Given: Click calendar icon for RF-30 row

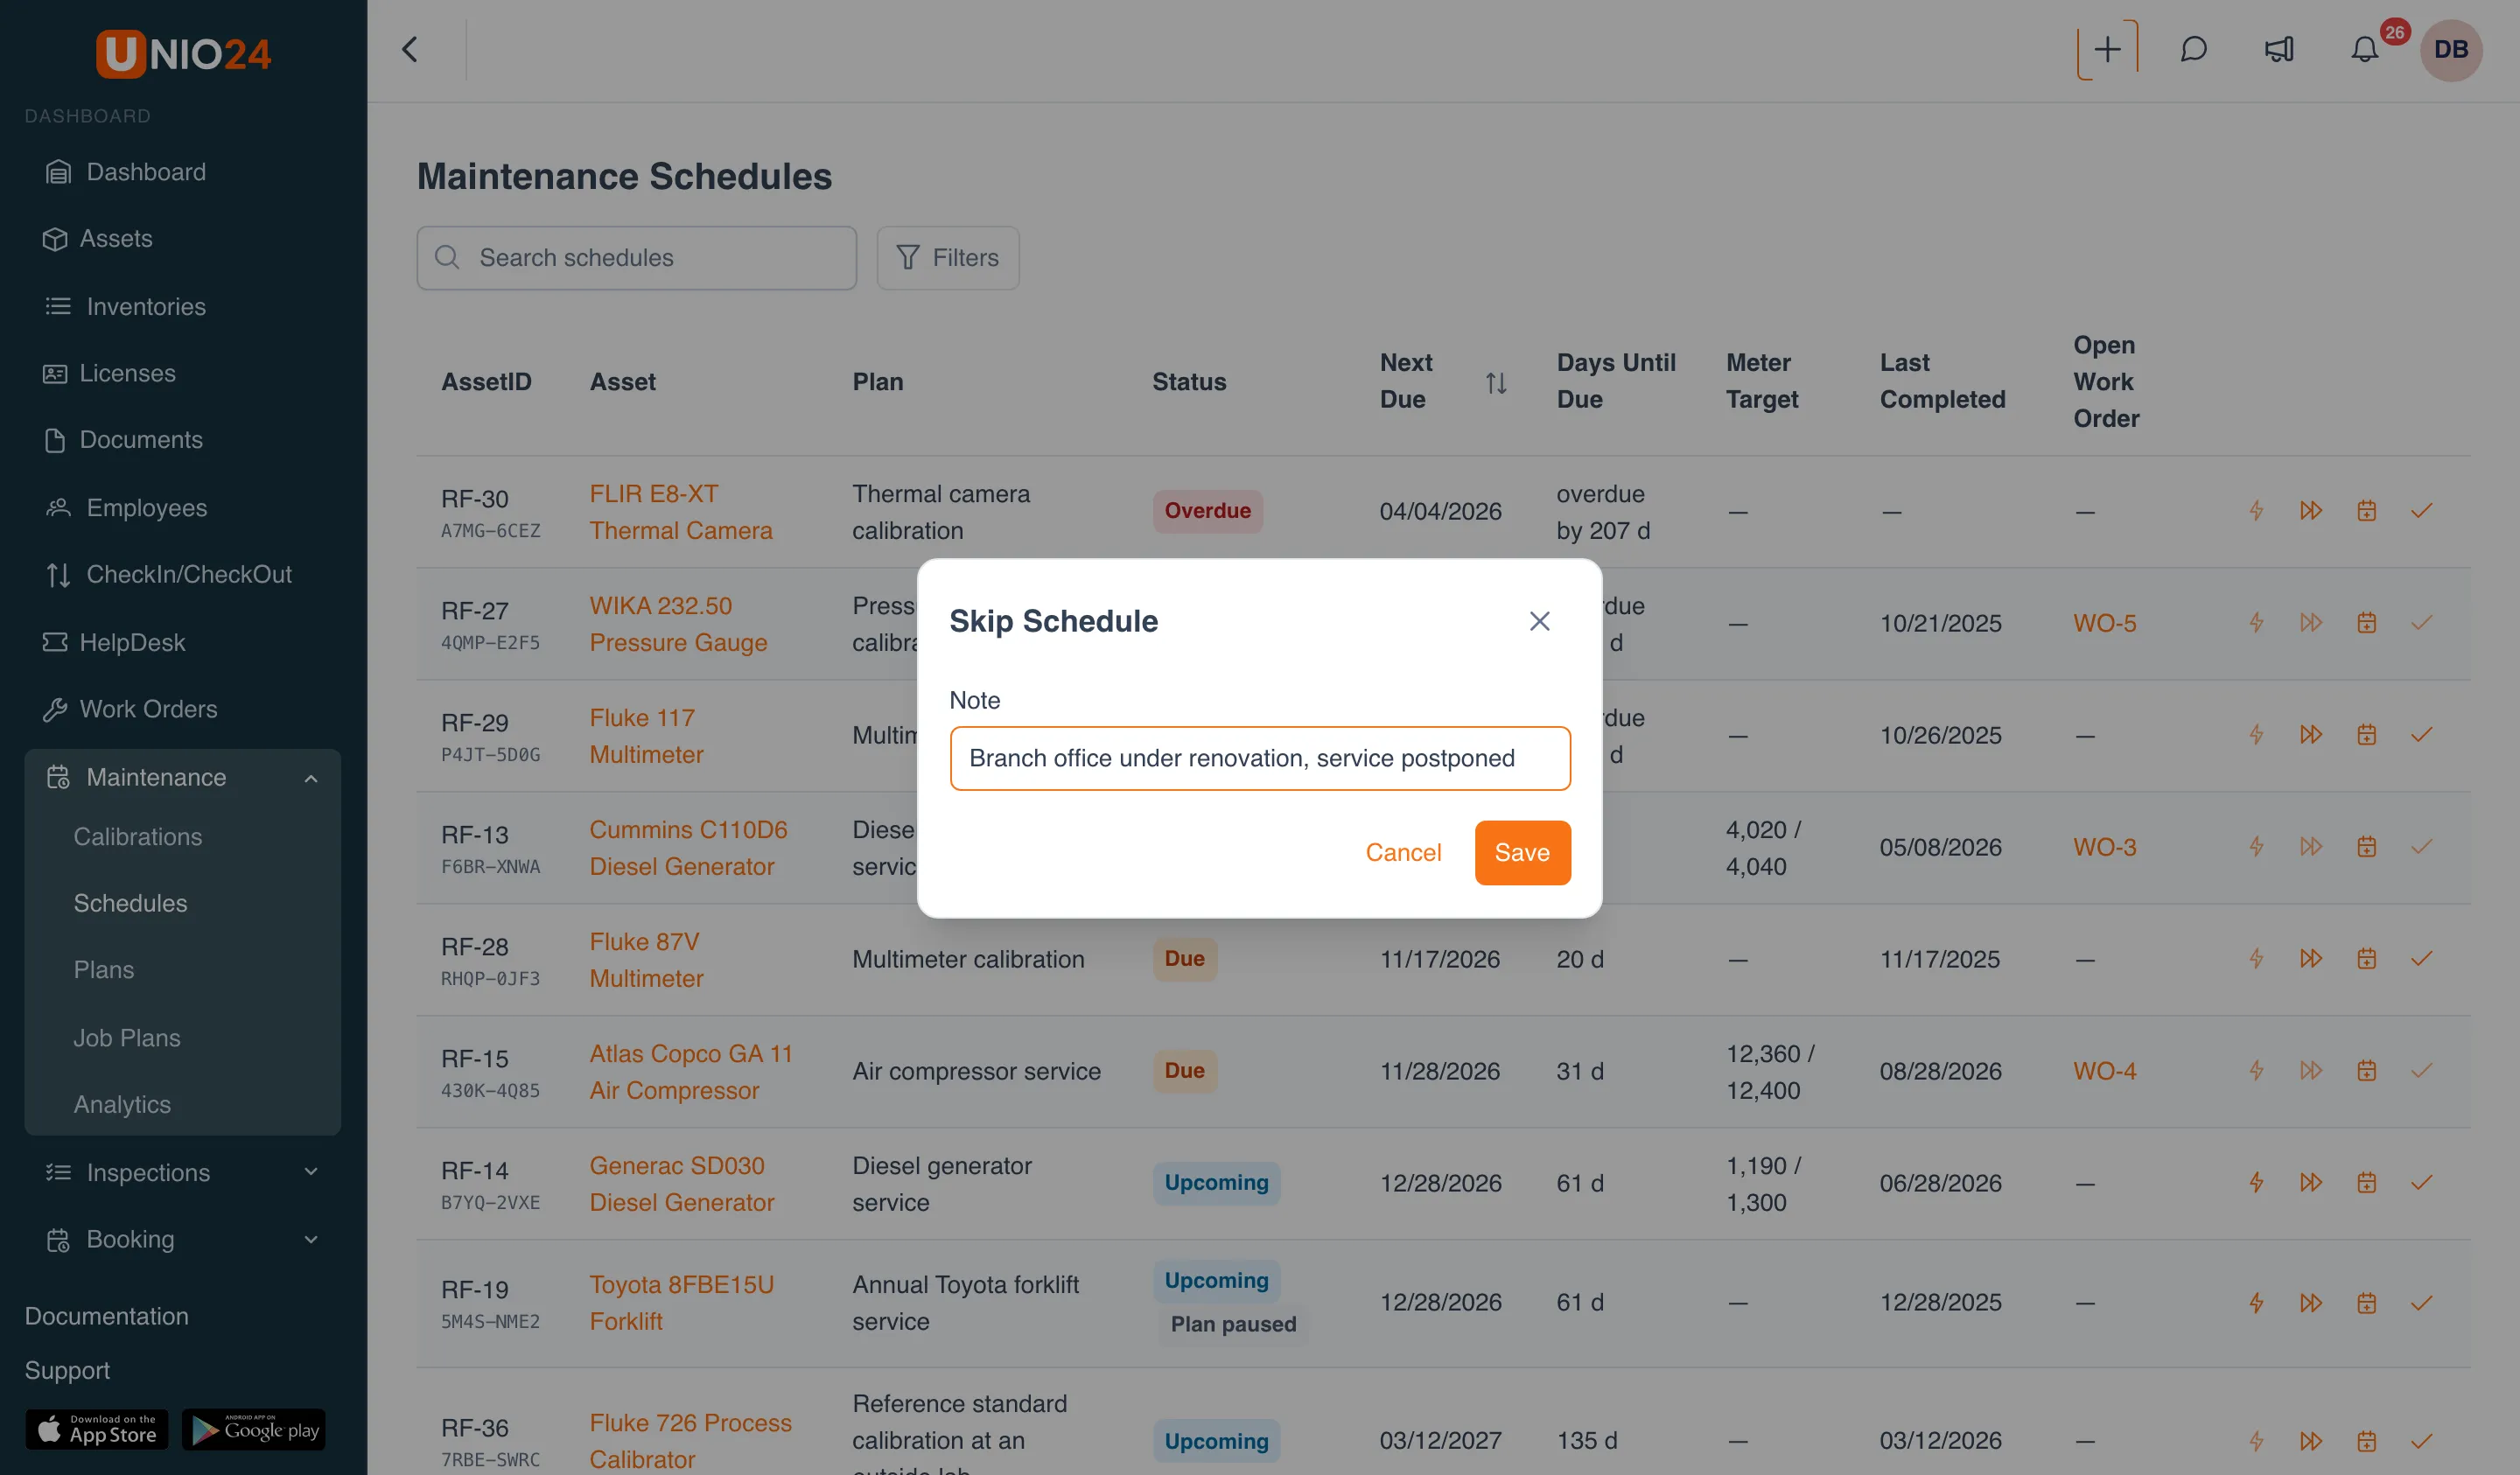Looking at the screenshot, I should [x=2366, y=511].
